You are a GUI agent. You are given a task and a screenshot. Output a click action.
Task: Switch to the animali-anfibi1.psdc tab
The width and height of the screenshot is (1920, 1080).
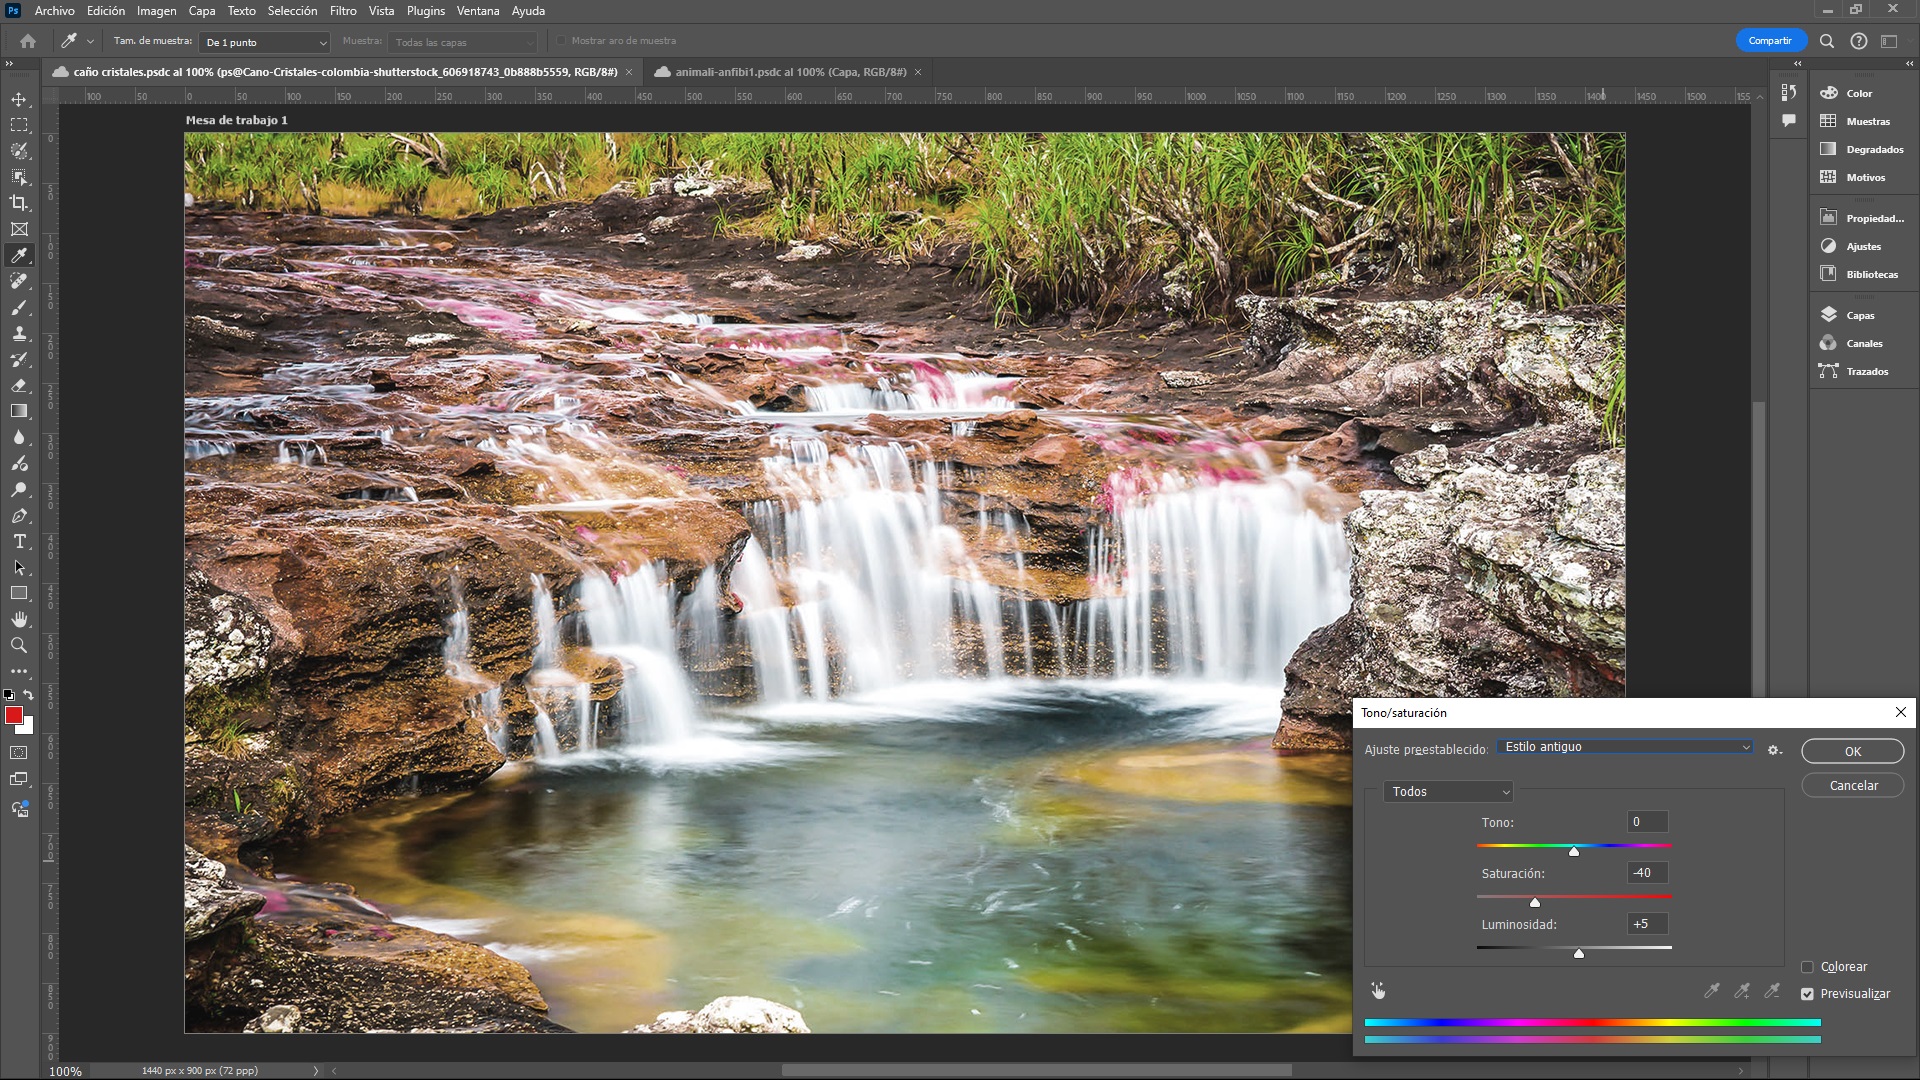(x=789, y=72)
